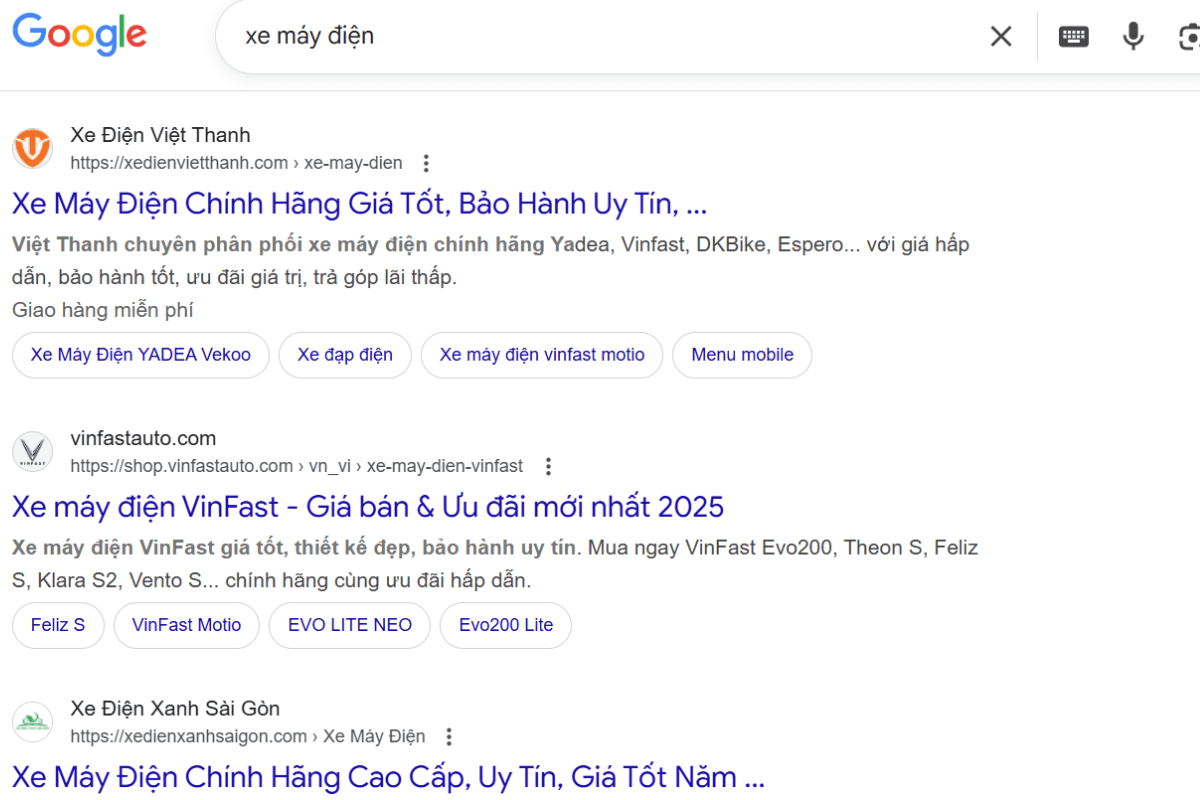
Task: Open more options for VinFast result
Action: pos(547,466)
